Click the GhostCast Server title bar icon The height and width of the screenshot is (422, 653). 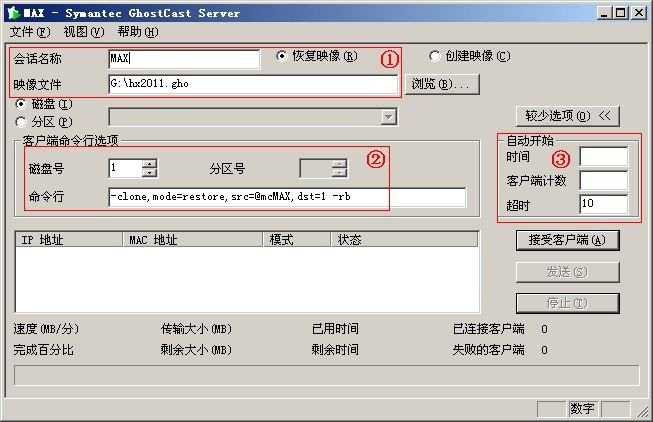pyautogui.click(x=14, y=13)
